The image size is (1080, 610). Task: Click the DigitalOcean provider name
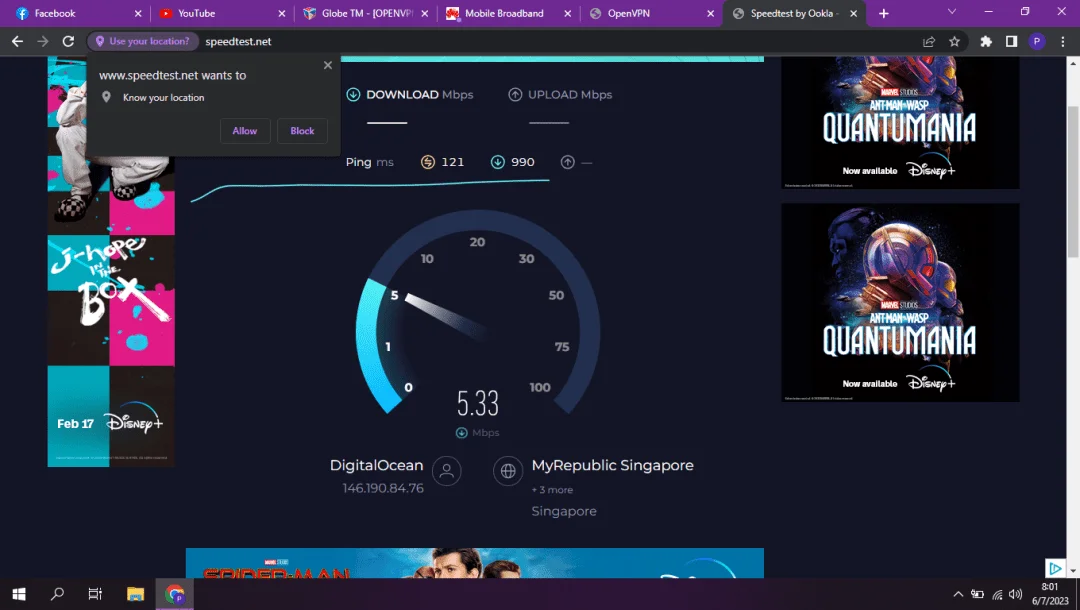376,465
